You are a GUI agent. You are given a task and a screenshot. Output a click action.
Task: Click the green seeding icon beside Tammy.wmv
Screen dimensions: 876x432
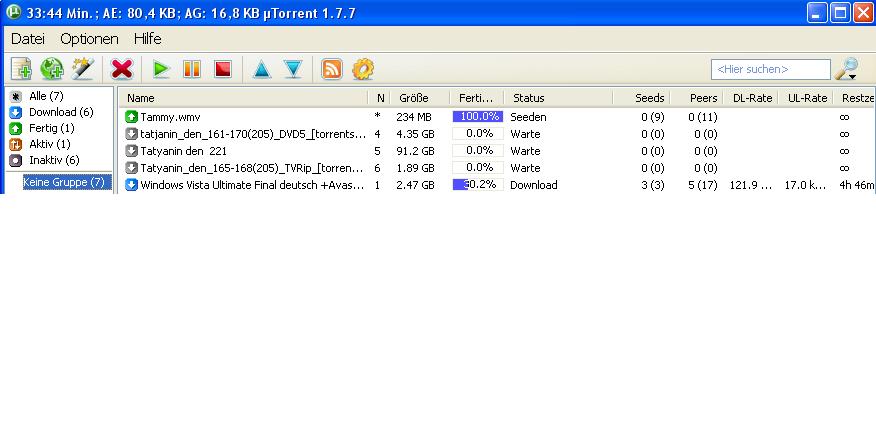pyautogui.click(x=131, y=117)
